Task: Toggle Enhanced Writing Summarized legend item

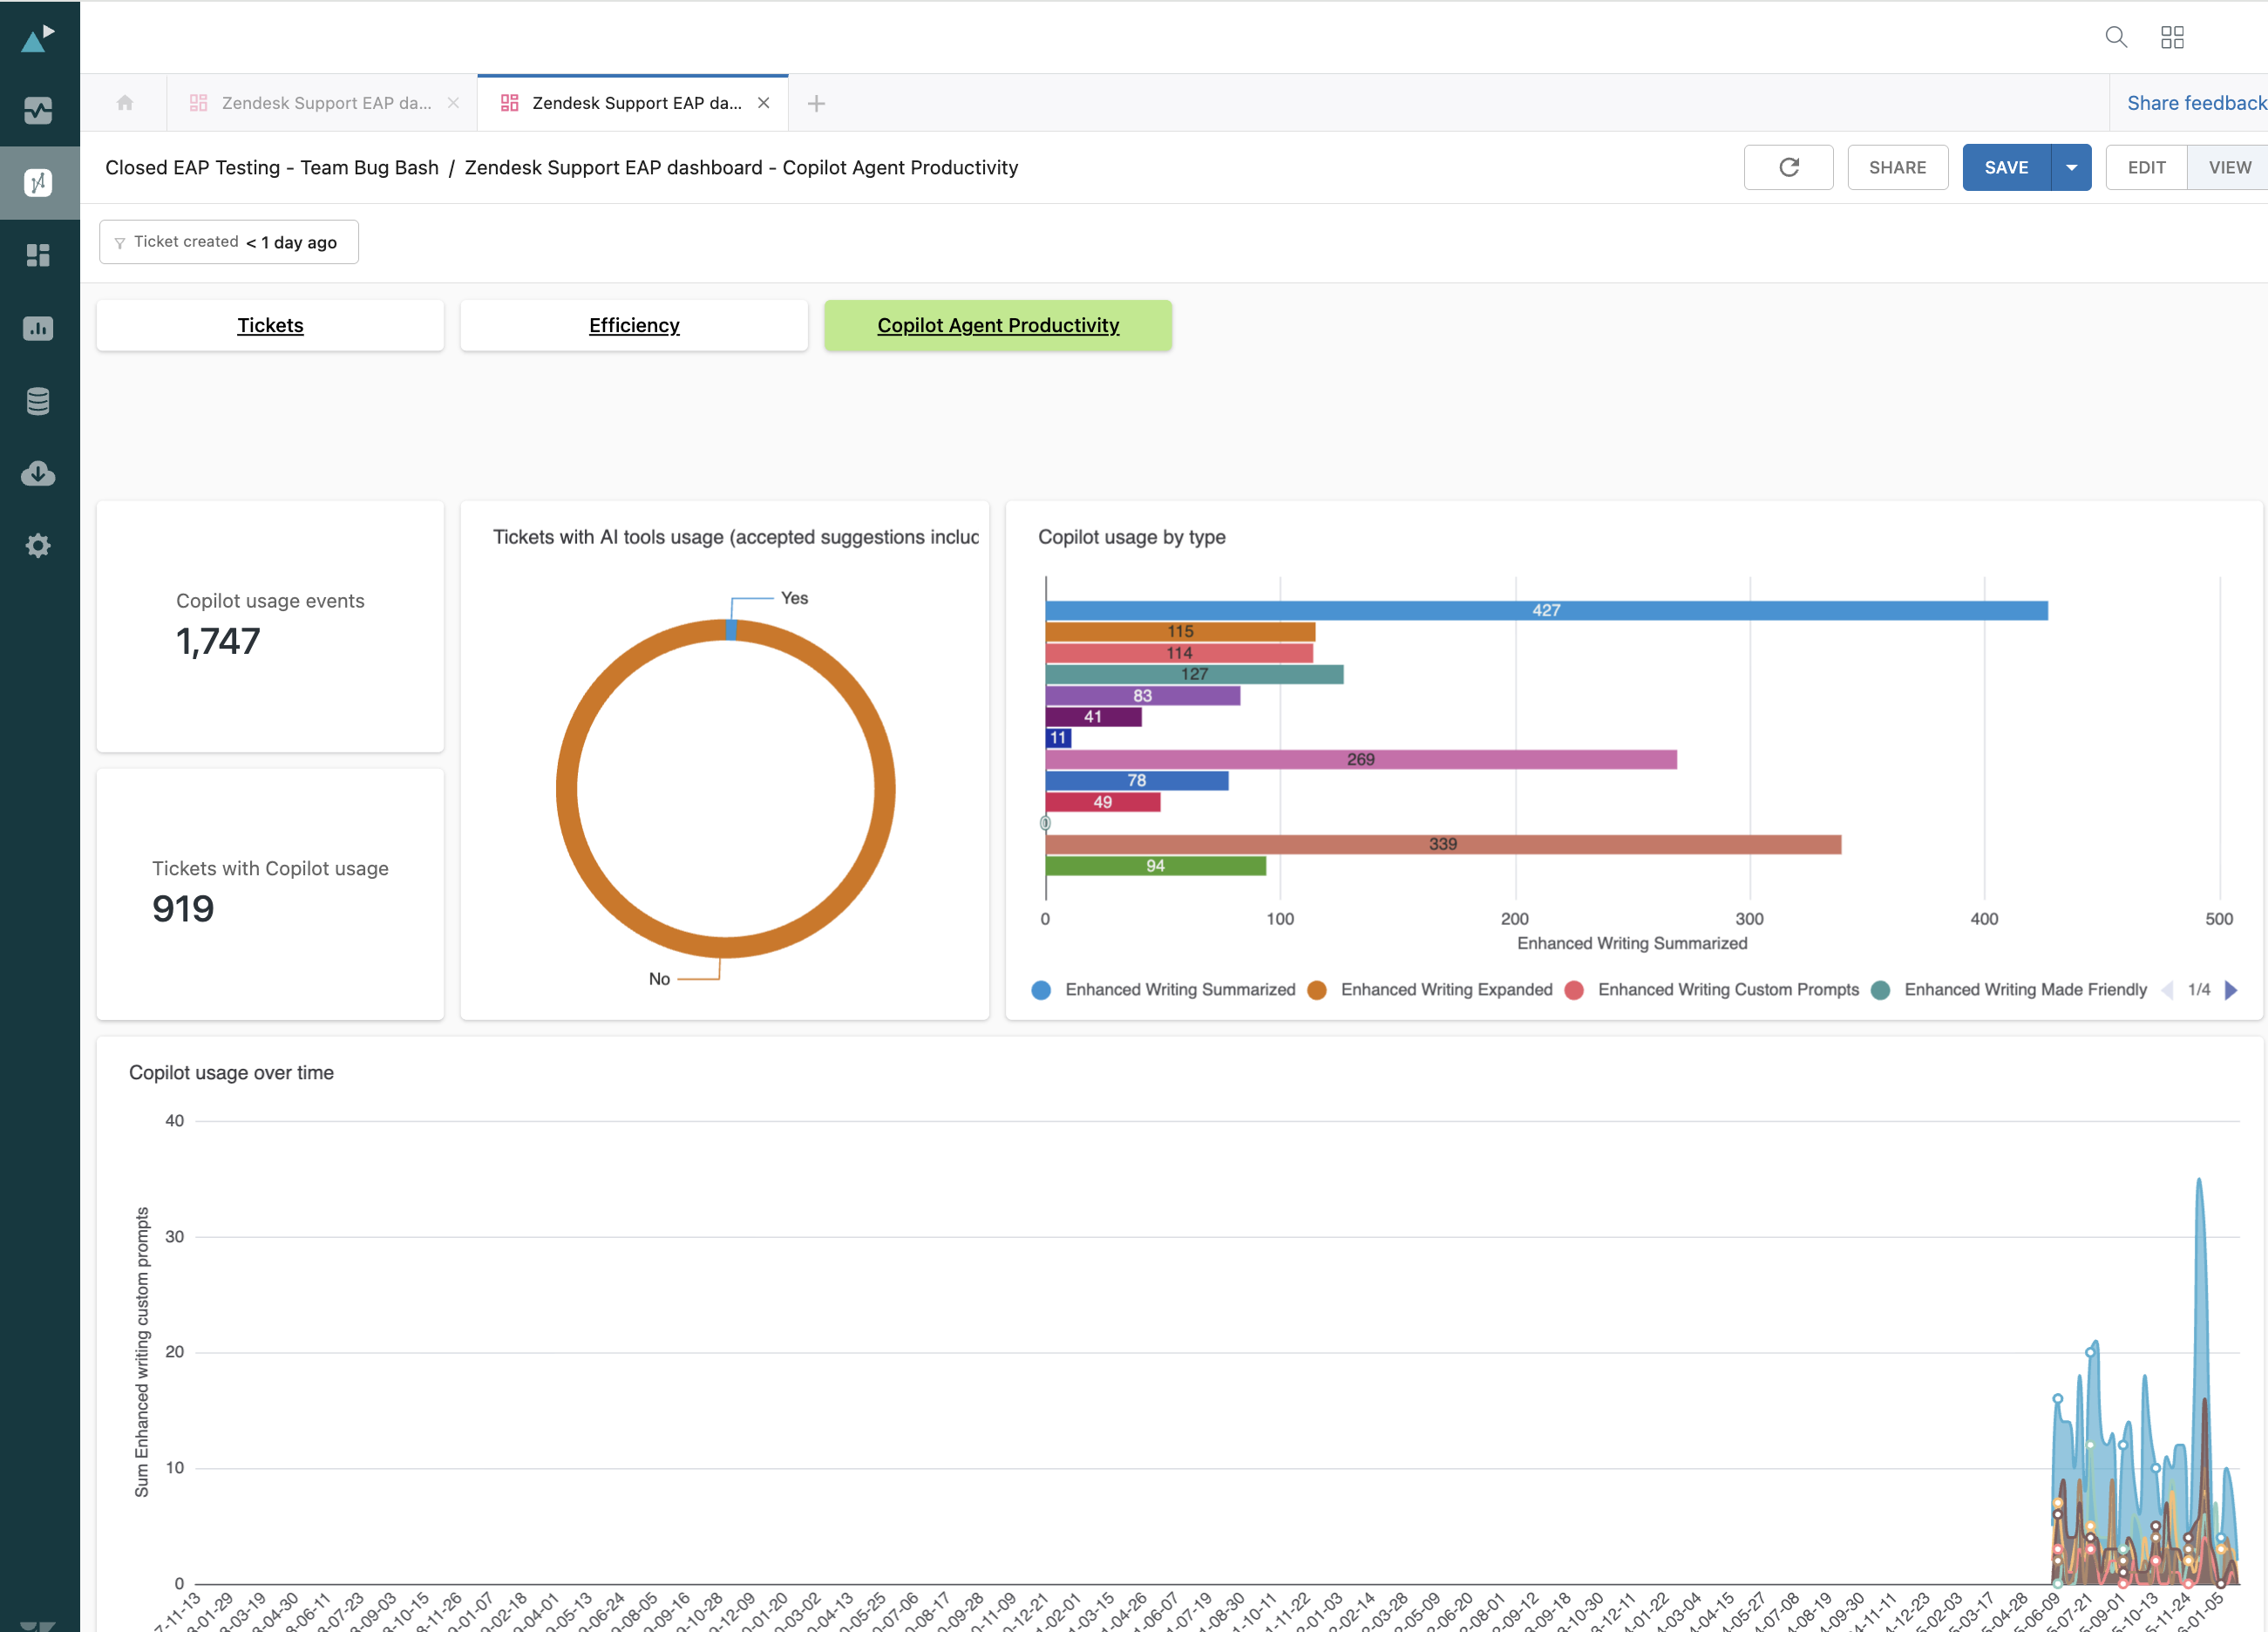Action: [1179, 989]
